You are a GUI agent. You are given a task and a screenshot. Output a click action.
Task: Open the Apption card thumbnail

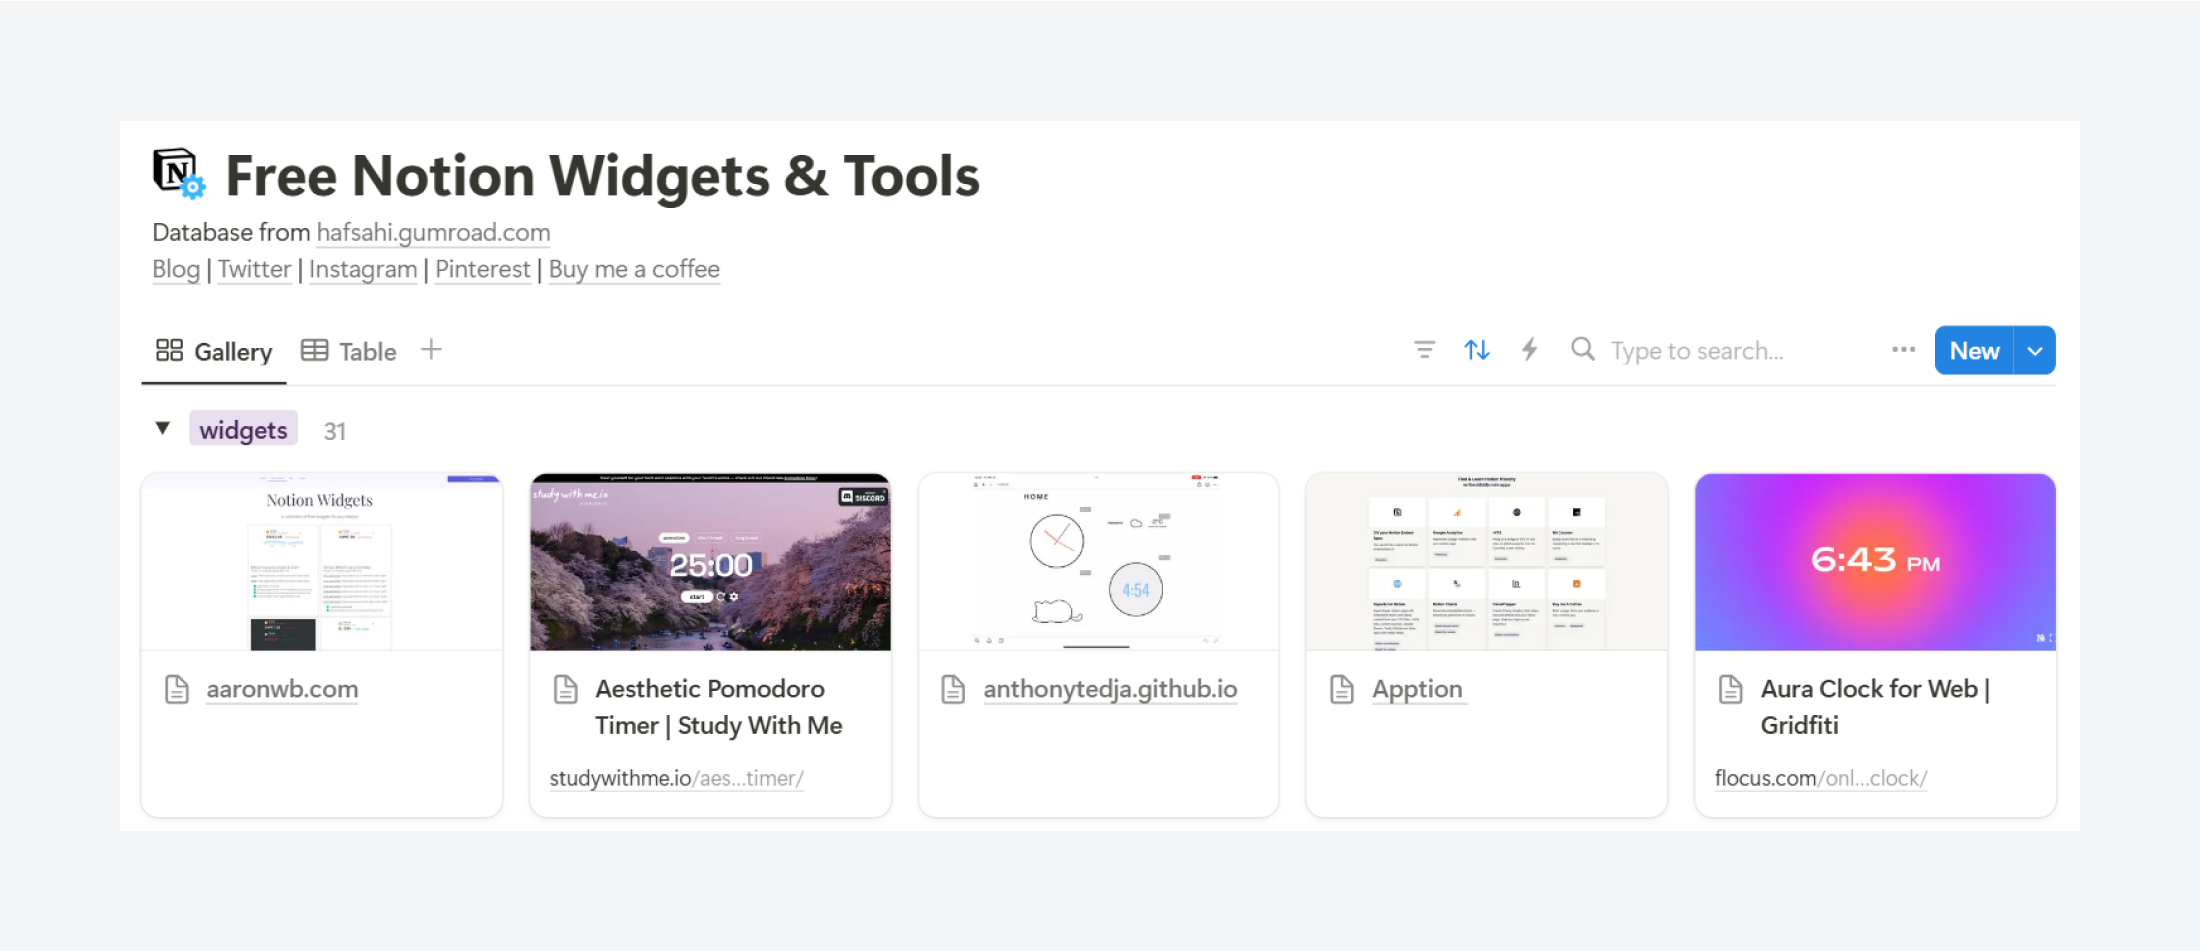(1487, 562)
